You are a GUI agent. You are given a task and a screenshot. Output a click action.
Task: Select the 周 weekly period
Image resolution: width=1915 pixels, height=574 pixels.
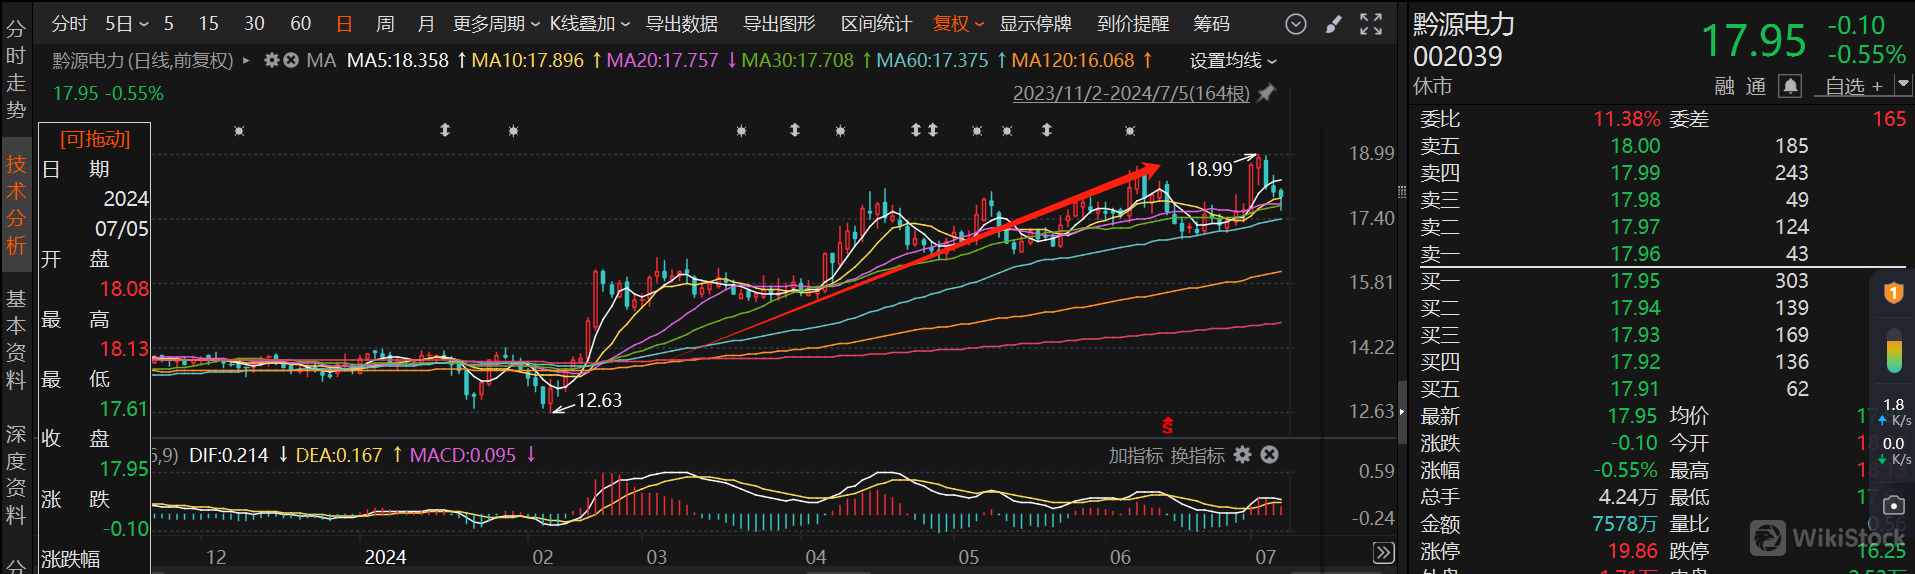(x=385, y=24)
